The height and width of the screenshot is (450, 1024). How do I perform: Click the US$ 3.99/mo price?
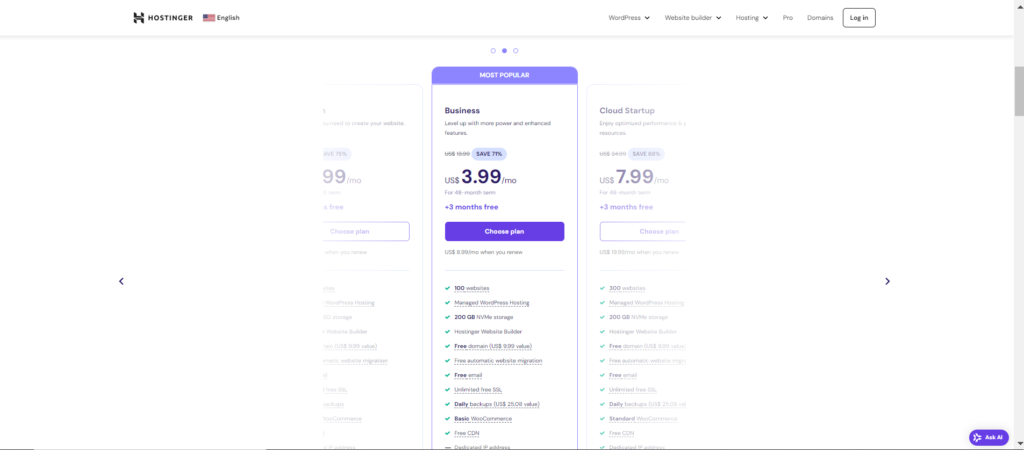[x=481, y=178]
